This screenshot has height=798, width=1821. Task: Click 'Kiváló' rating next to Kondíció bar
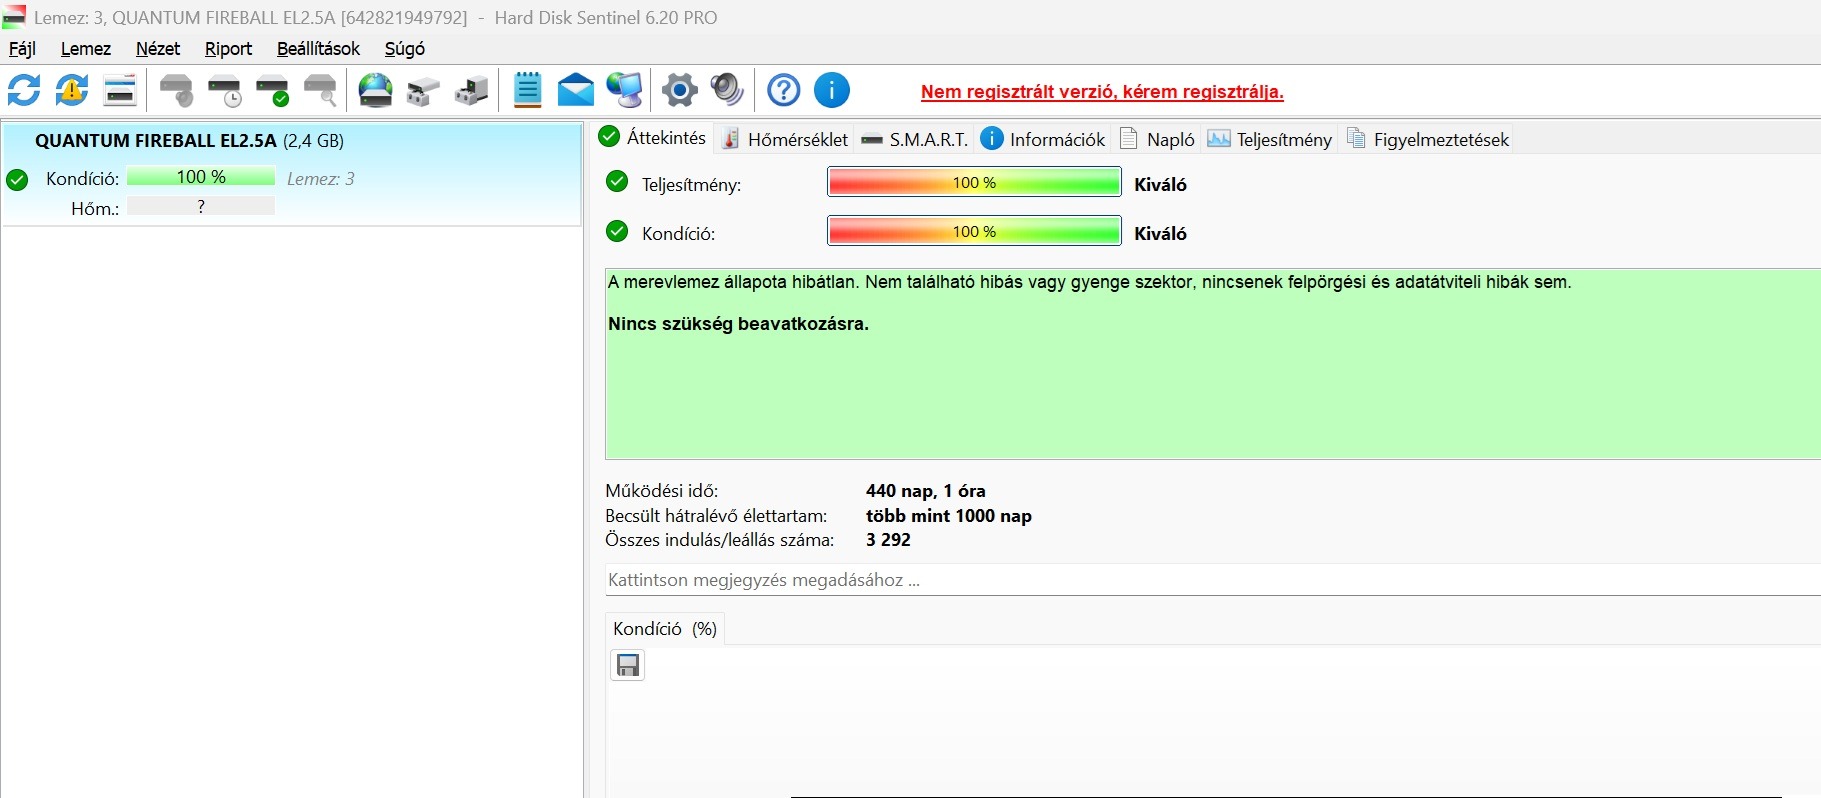pos(1160,233)
